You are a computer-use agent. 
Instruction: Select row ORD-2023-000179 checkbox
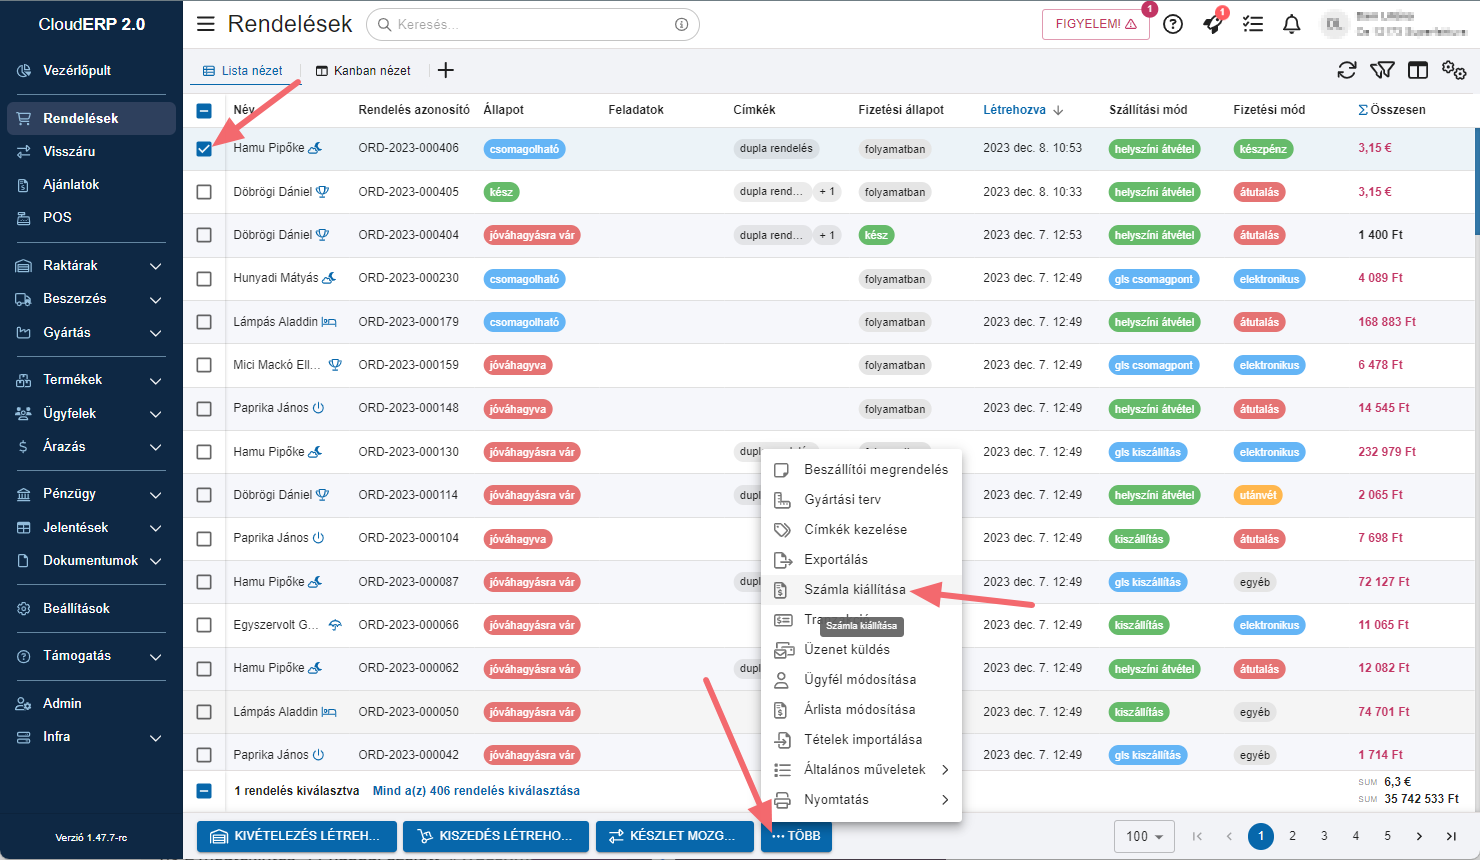pos(204,322)
